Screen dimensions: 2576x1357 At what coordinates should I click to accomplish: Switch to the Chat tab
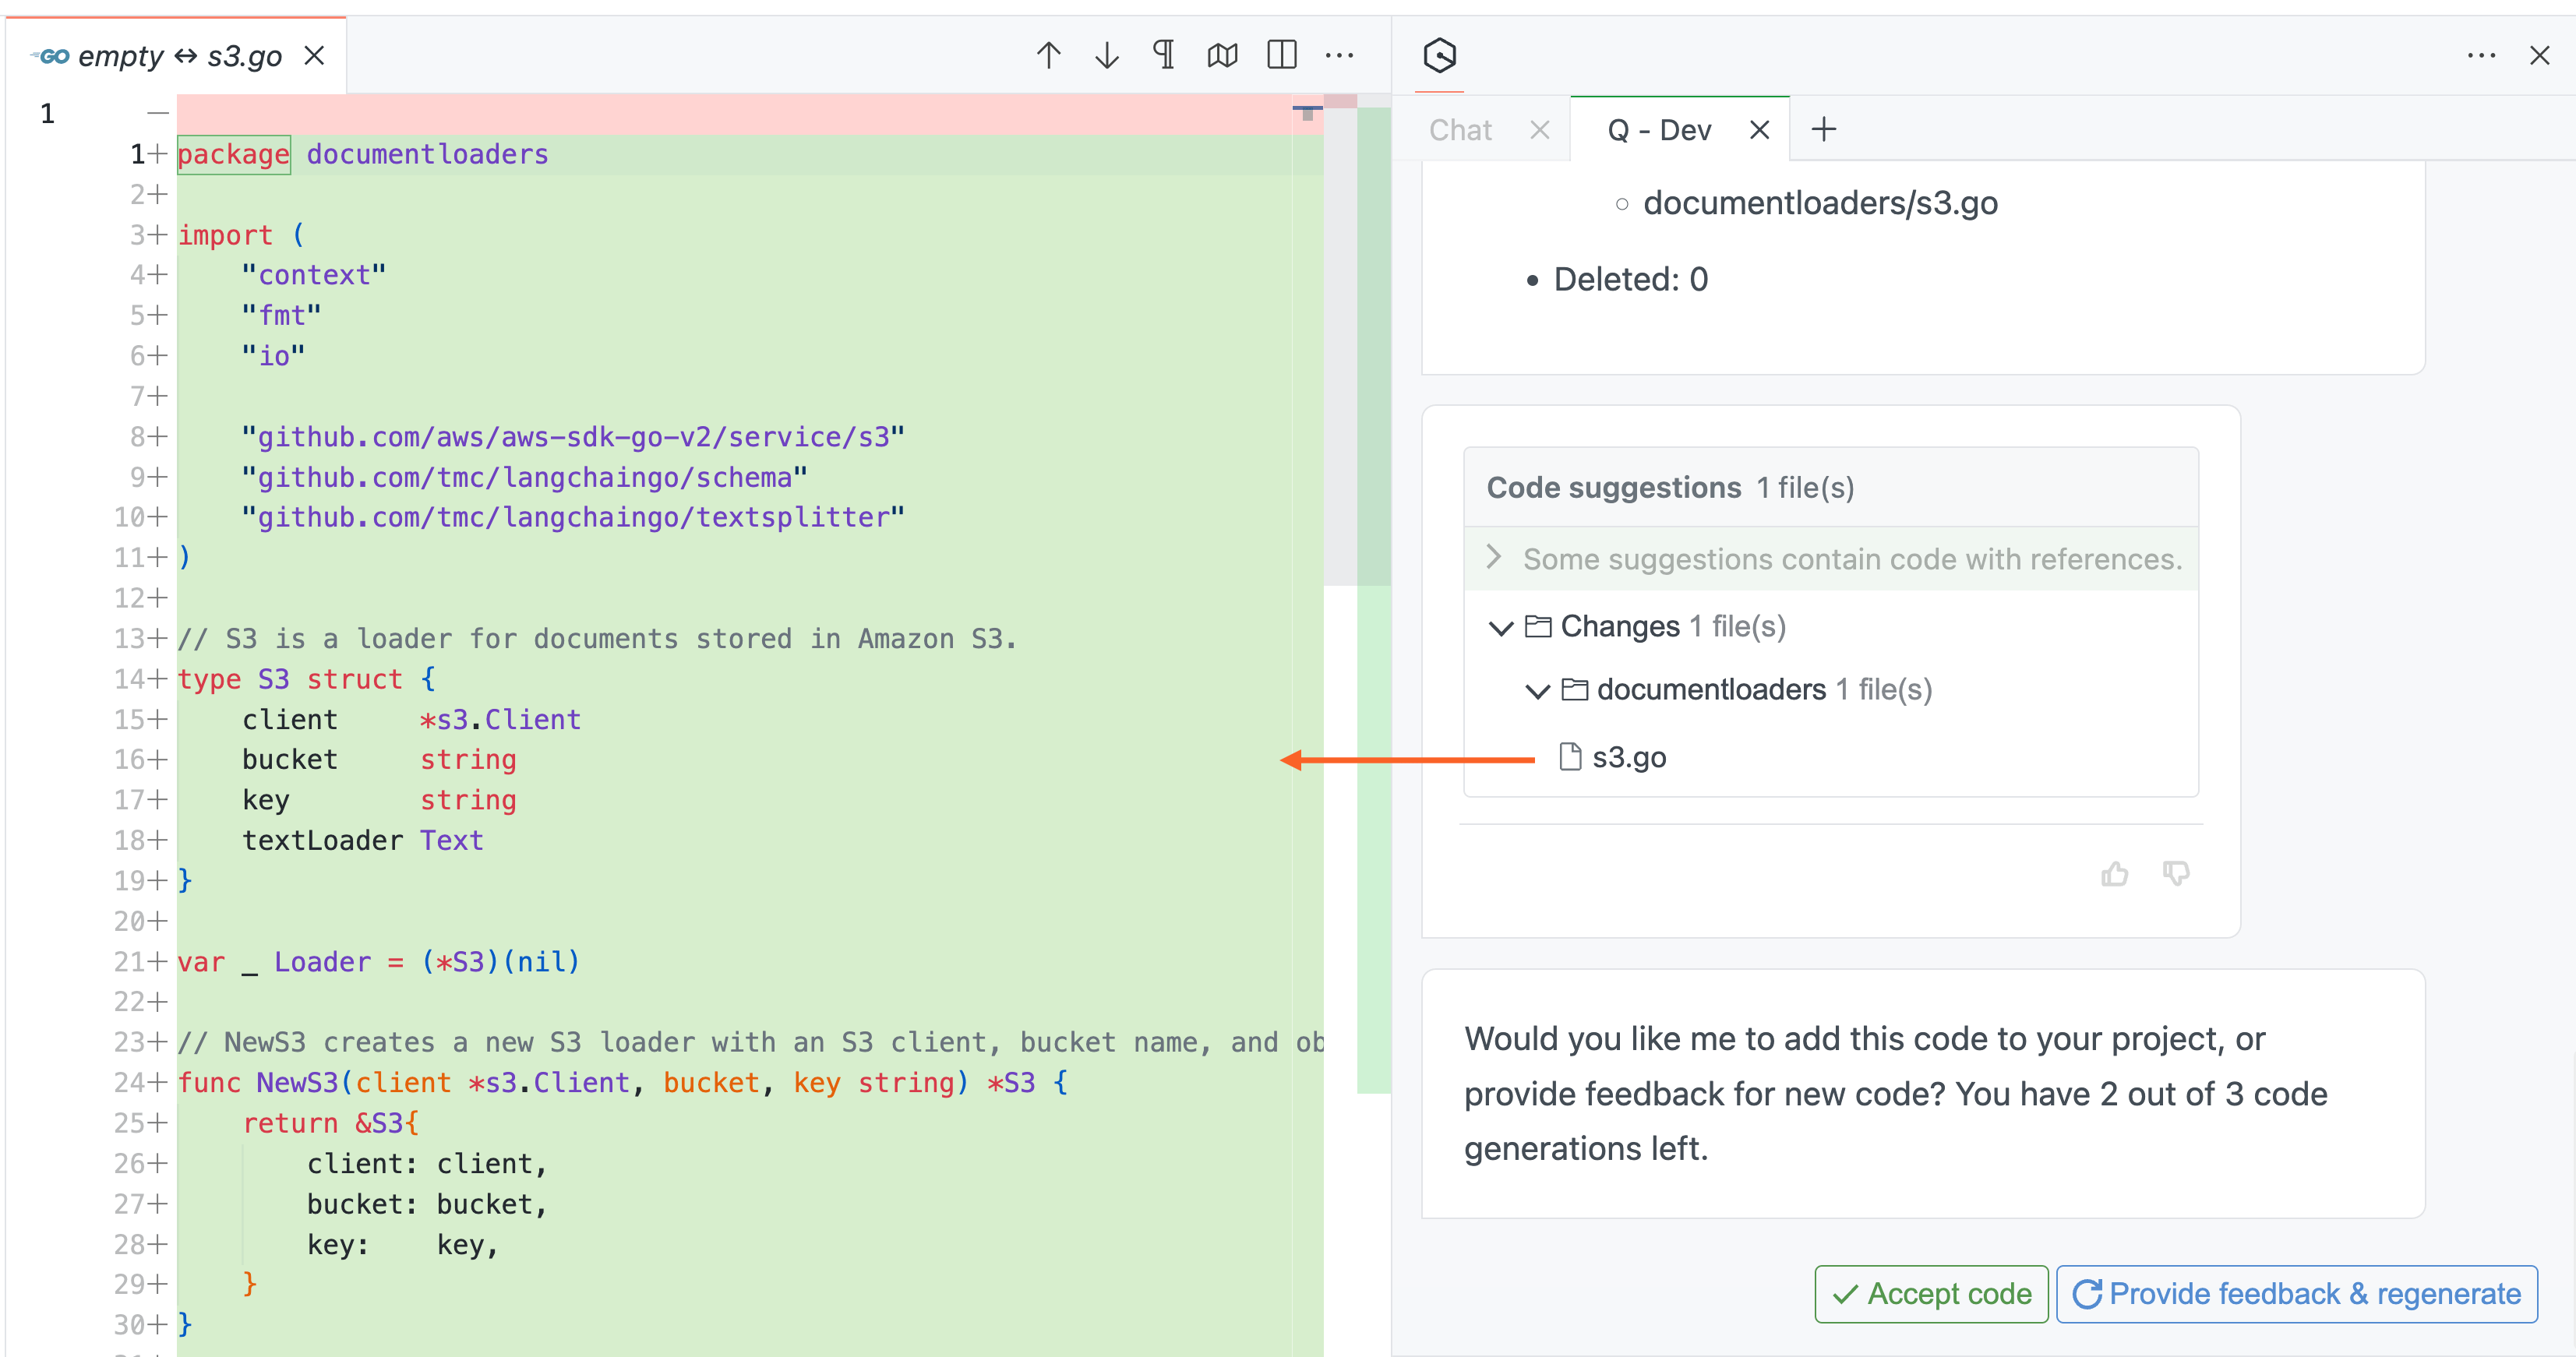(x=1460, y=130)
